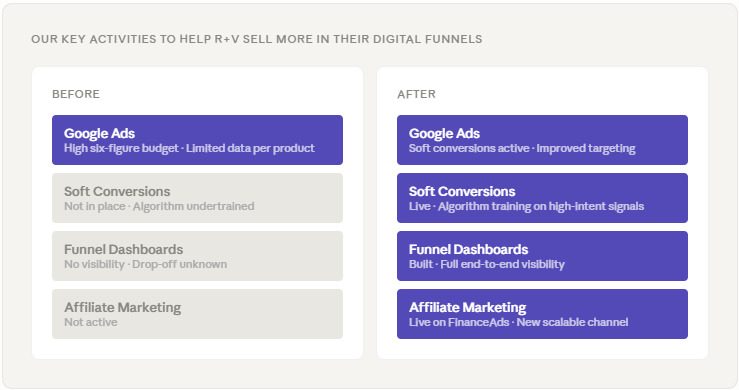Screen dimensions: 739x390
Task: Click 'High six-figure budget' subtitle text
Action: tap(121, 149)
